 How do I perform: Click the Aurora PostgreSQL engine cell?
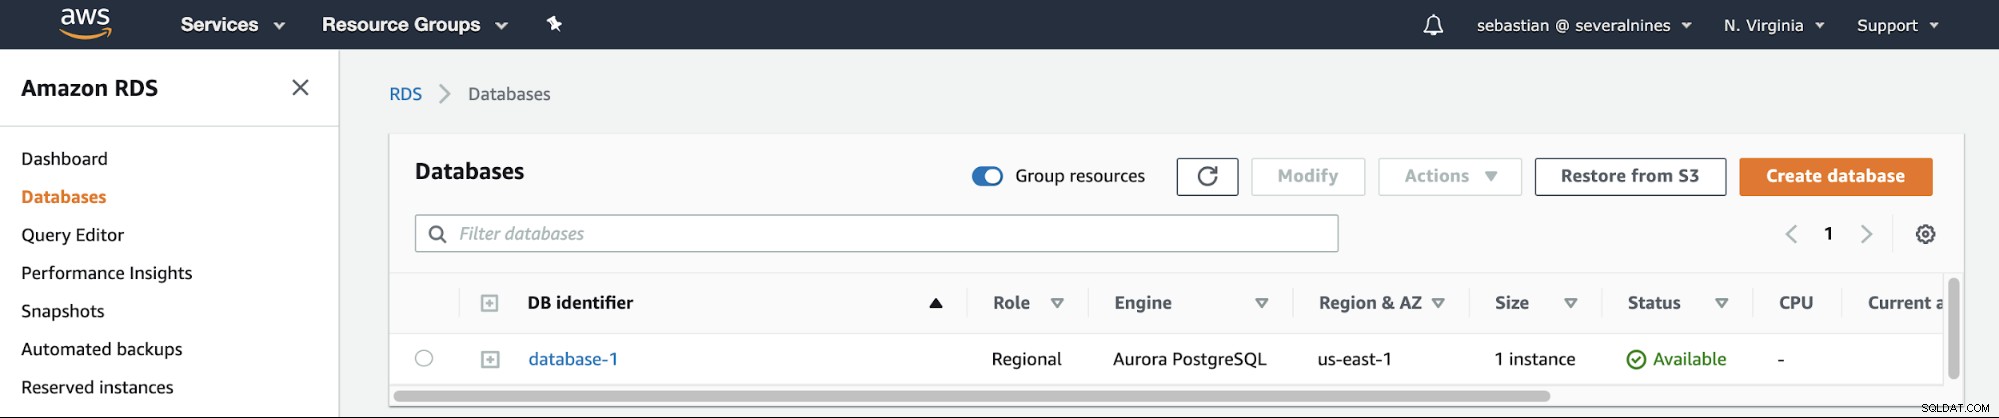[1189, 359]
